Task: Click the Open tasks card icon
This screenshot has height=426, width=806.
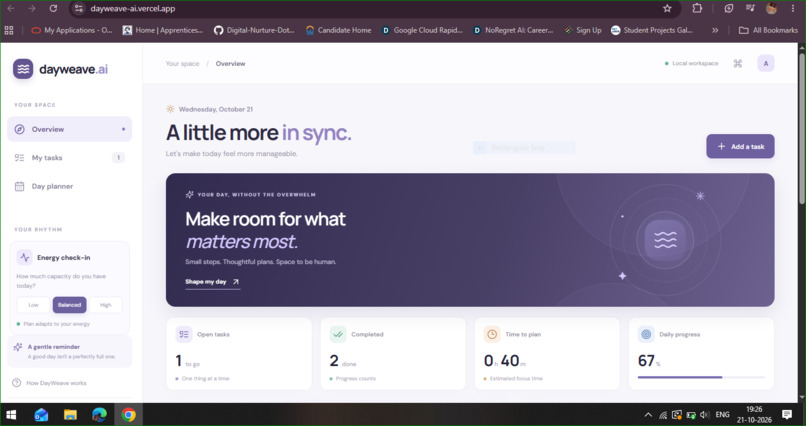Action: tap(184, 334)
